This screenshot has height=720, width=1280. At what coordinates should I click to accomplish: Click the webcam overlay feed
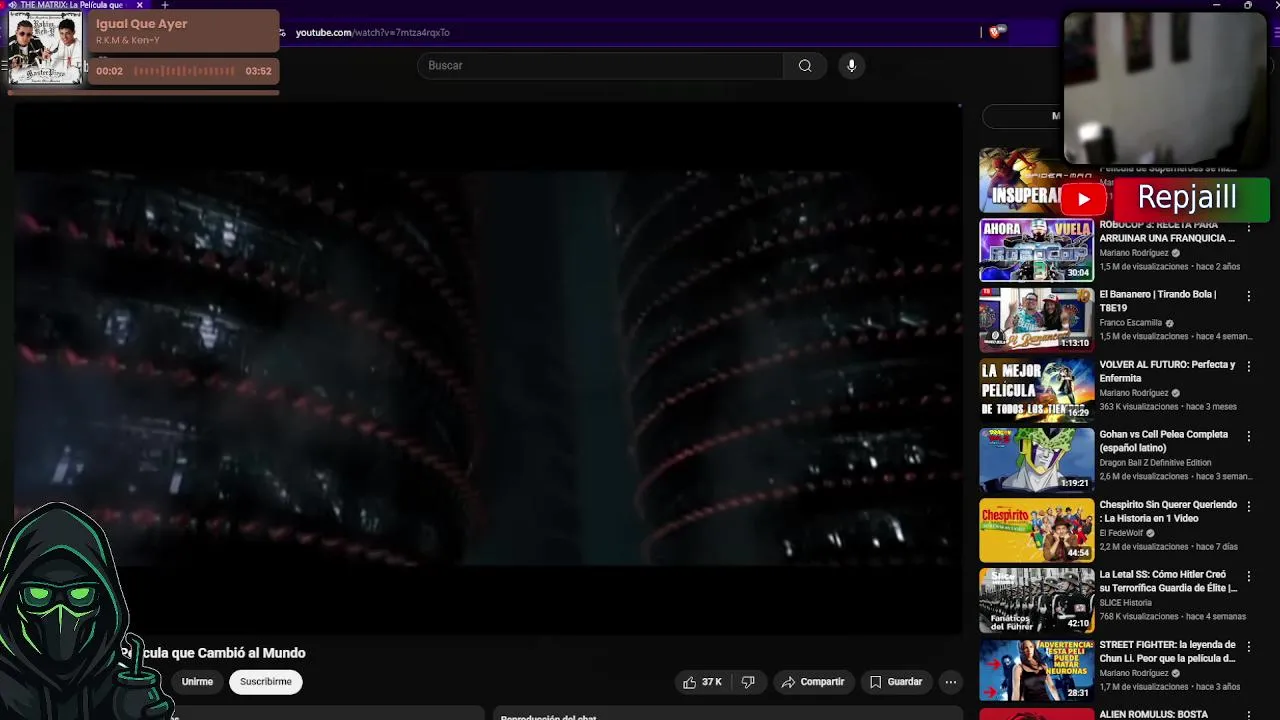tap(1165, 88)
